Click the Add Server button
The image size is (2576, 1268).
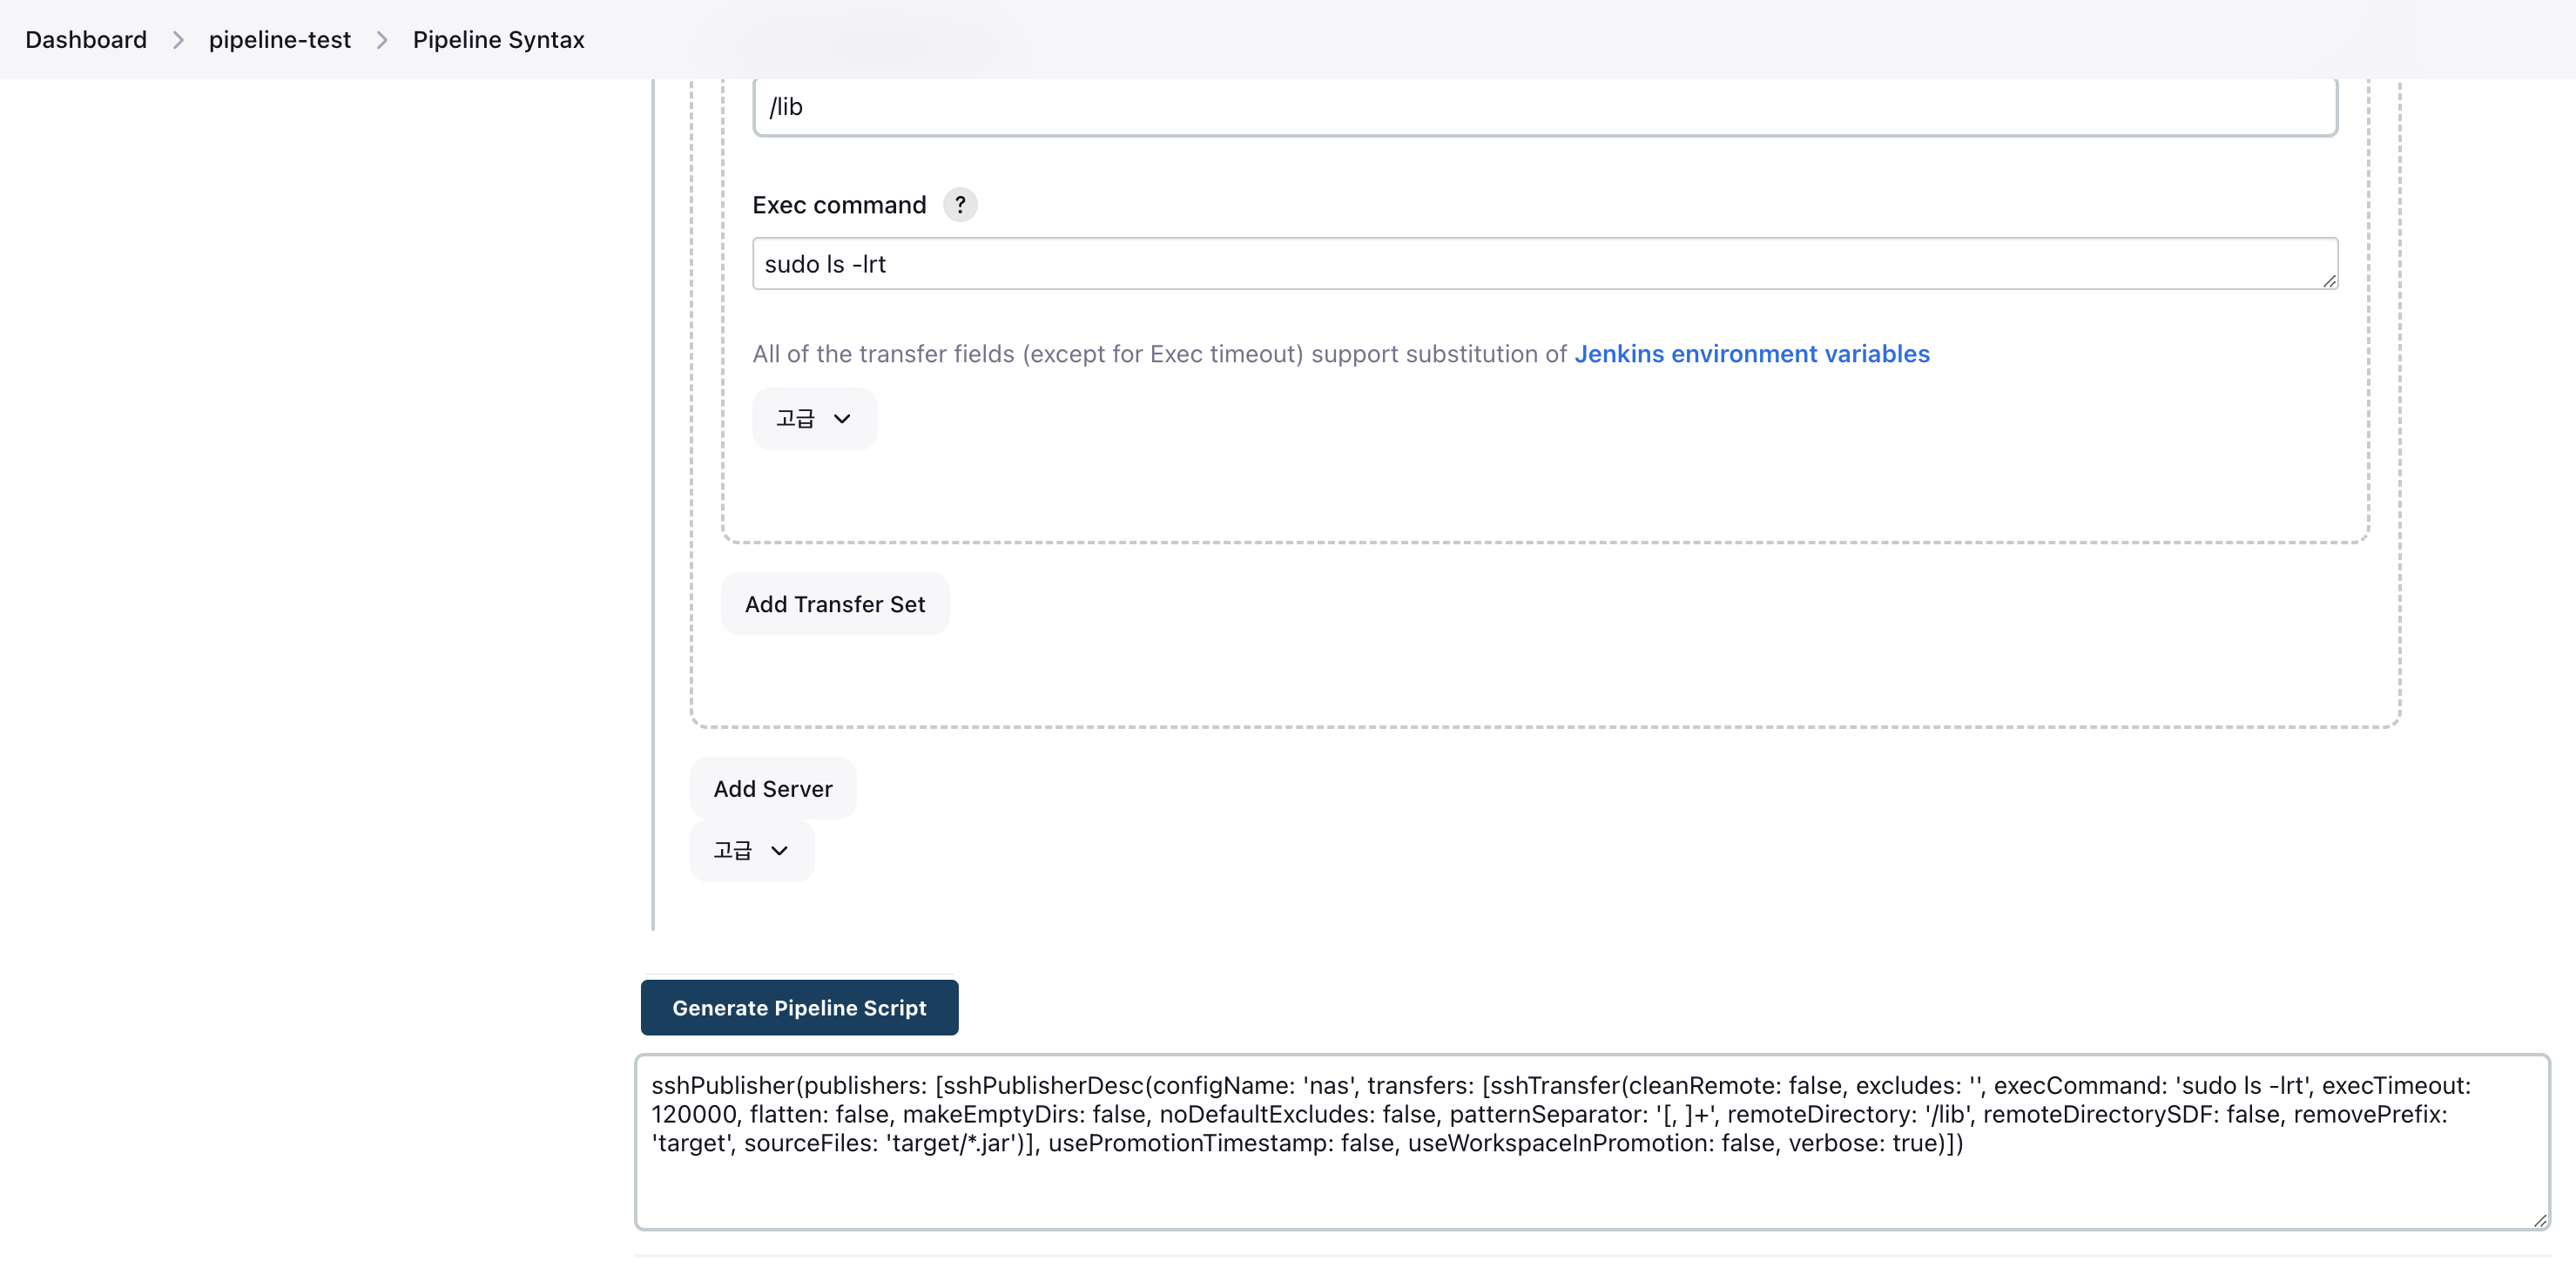click(772, 789)
